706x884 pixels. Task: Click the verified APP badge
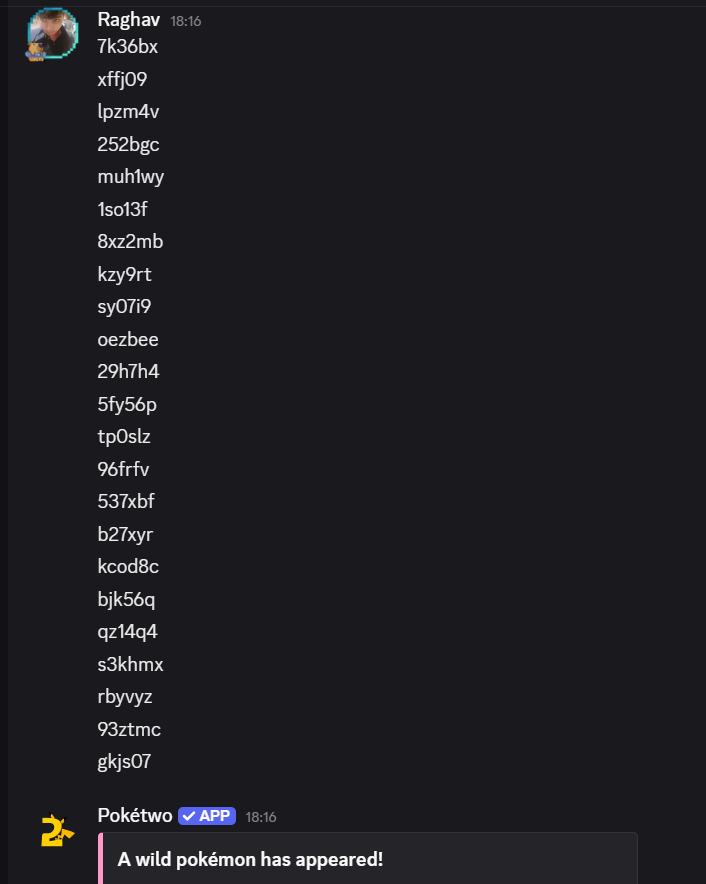coord(207,816)
